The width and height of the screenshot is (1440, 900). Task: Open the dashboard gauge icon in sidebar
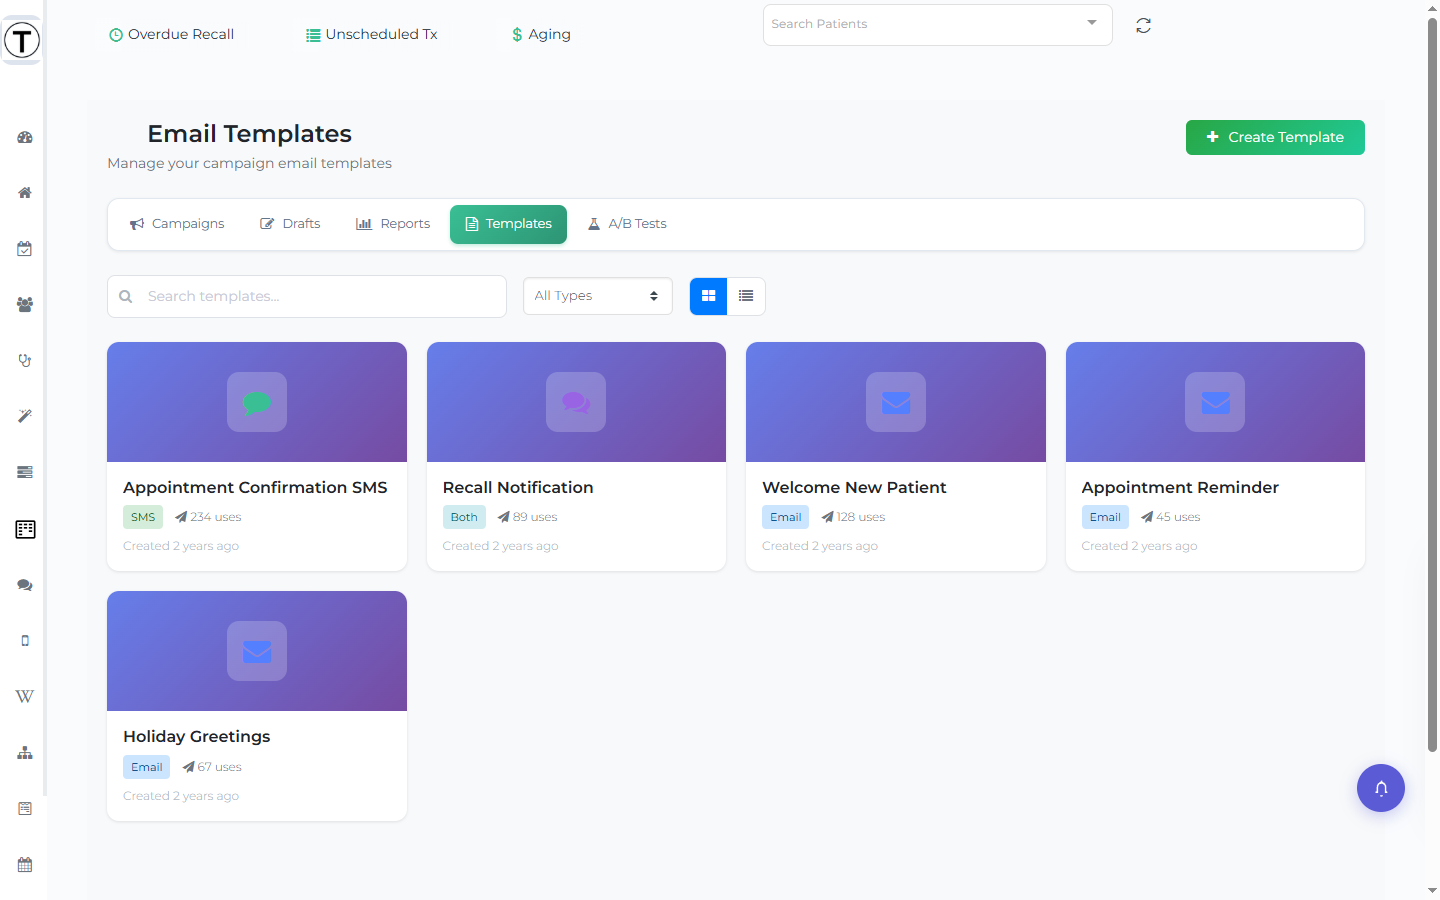click(25, 137)
